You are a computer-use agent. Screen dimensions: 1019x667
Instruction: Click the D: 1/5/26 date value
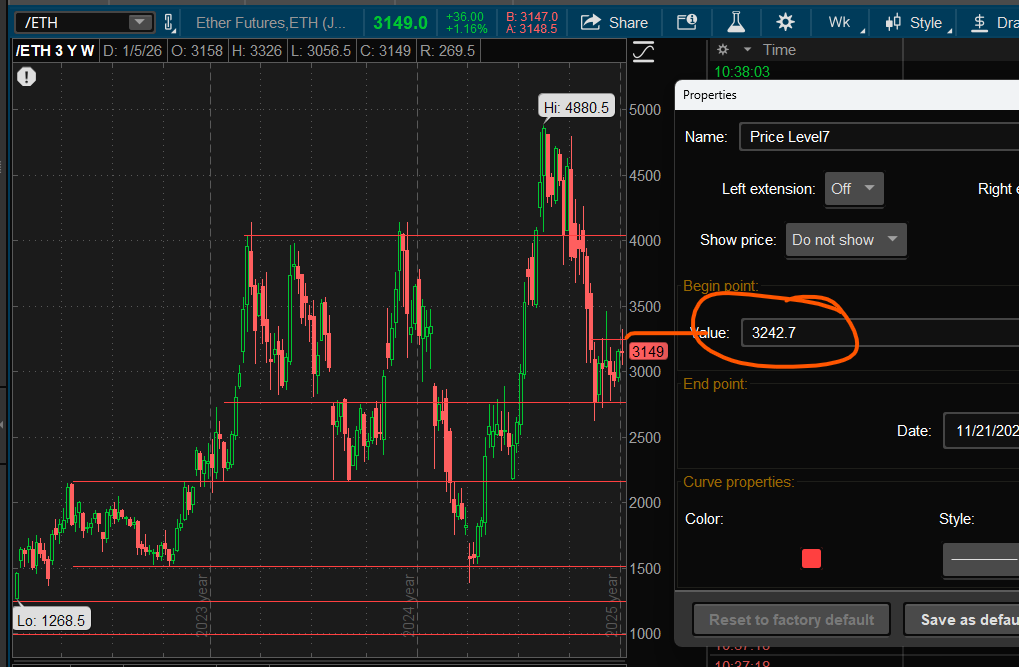[133, 51]
